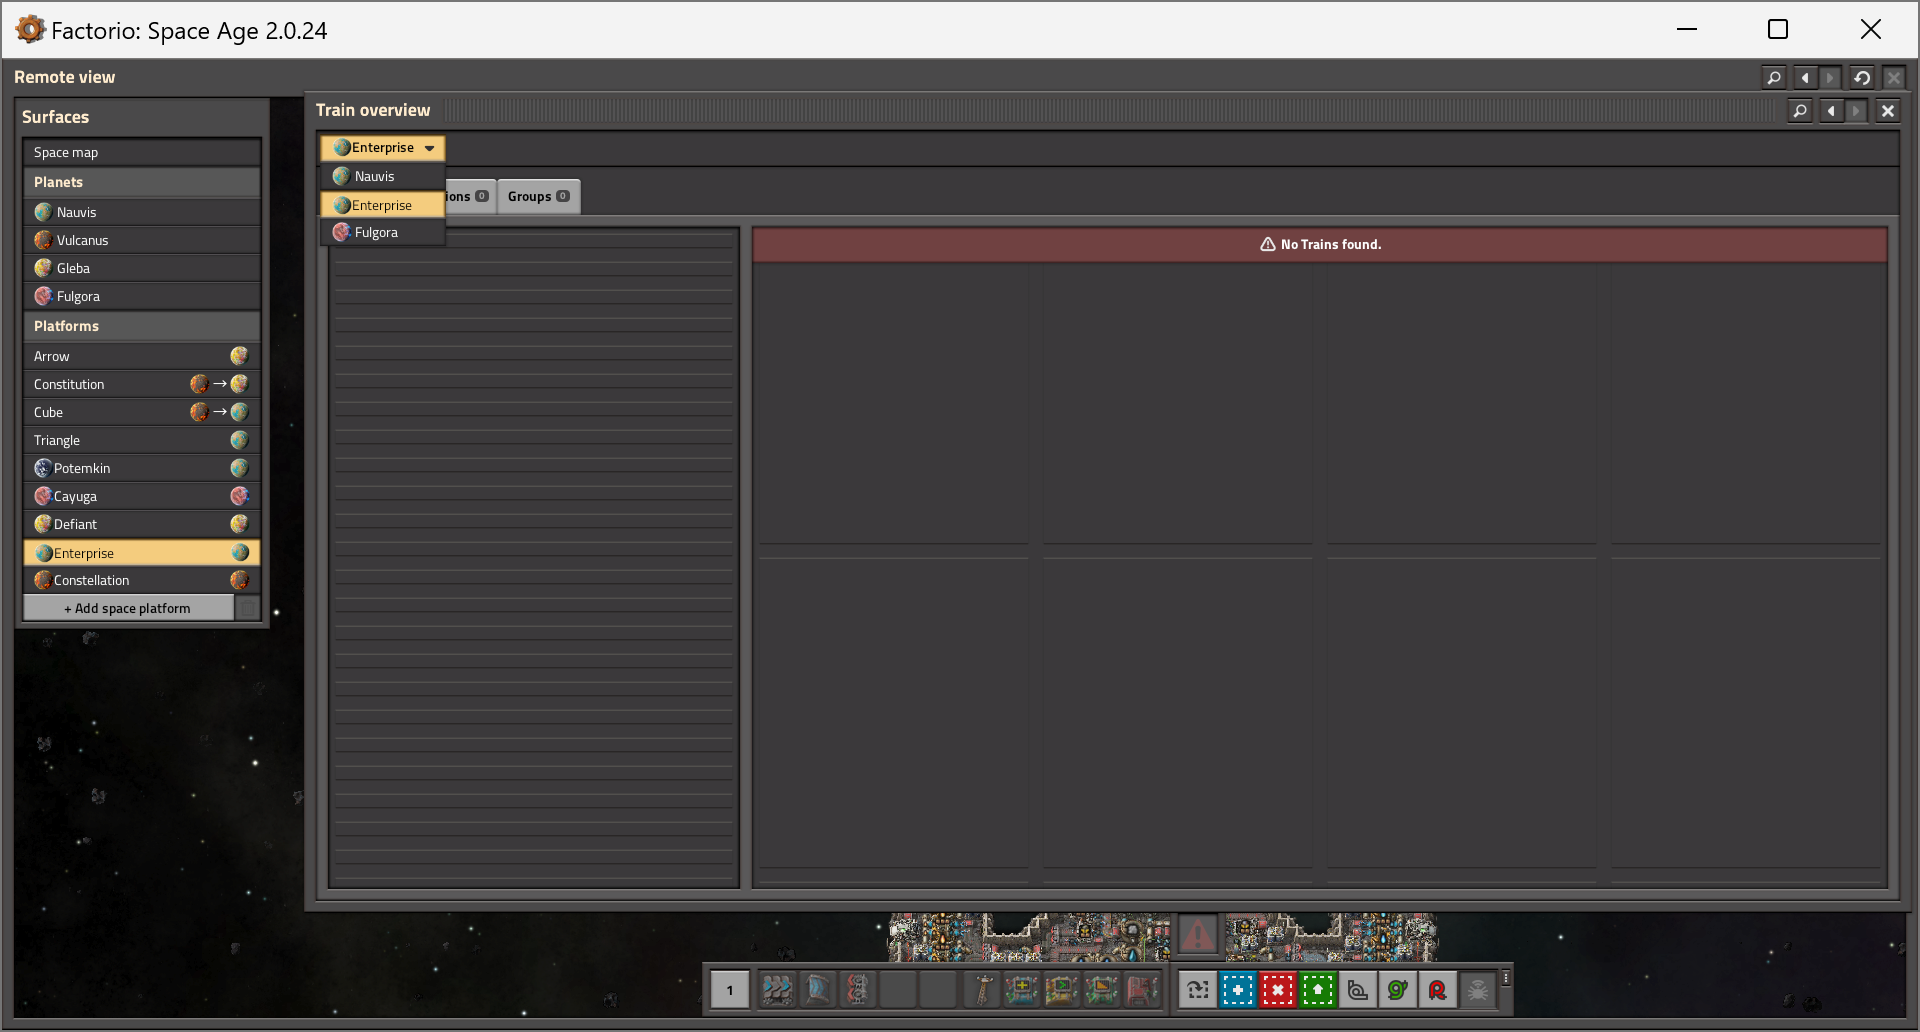Open the Space map surface
The width and height of the screenshot is (1920, 1032).
pyautogui.click(x=142, y=152)
